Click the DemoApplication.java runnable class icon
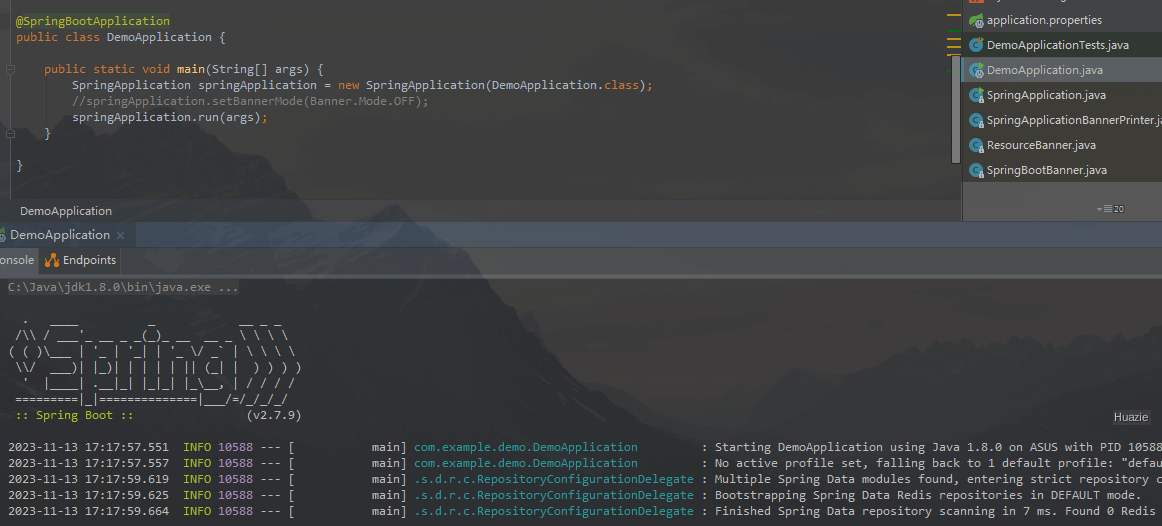 [976, 70]
